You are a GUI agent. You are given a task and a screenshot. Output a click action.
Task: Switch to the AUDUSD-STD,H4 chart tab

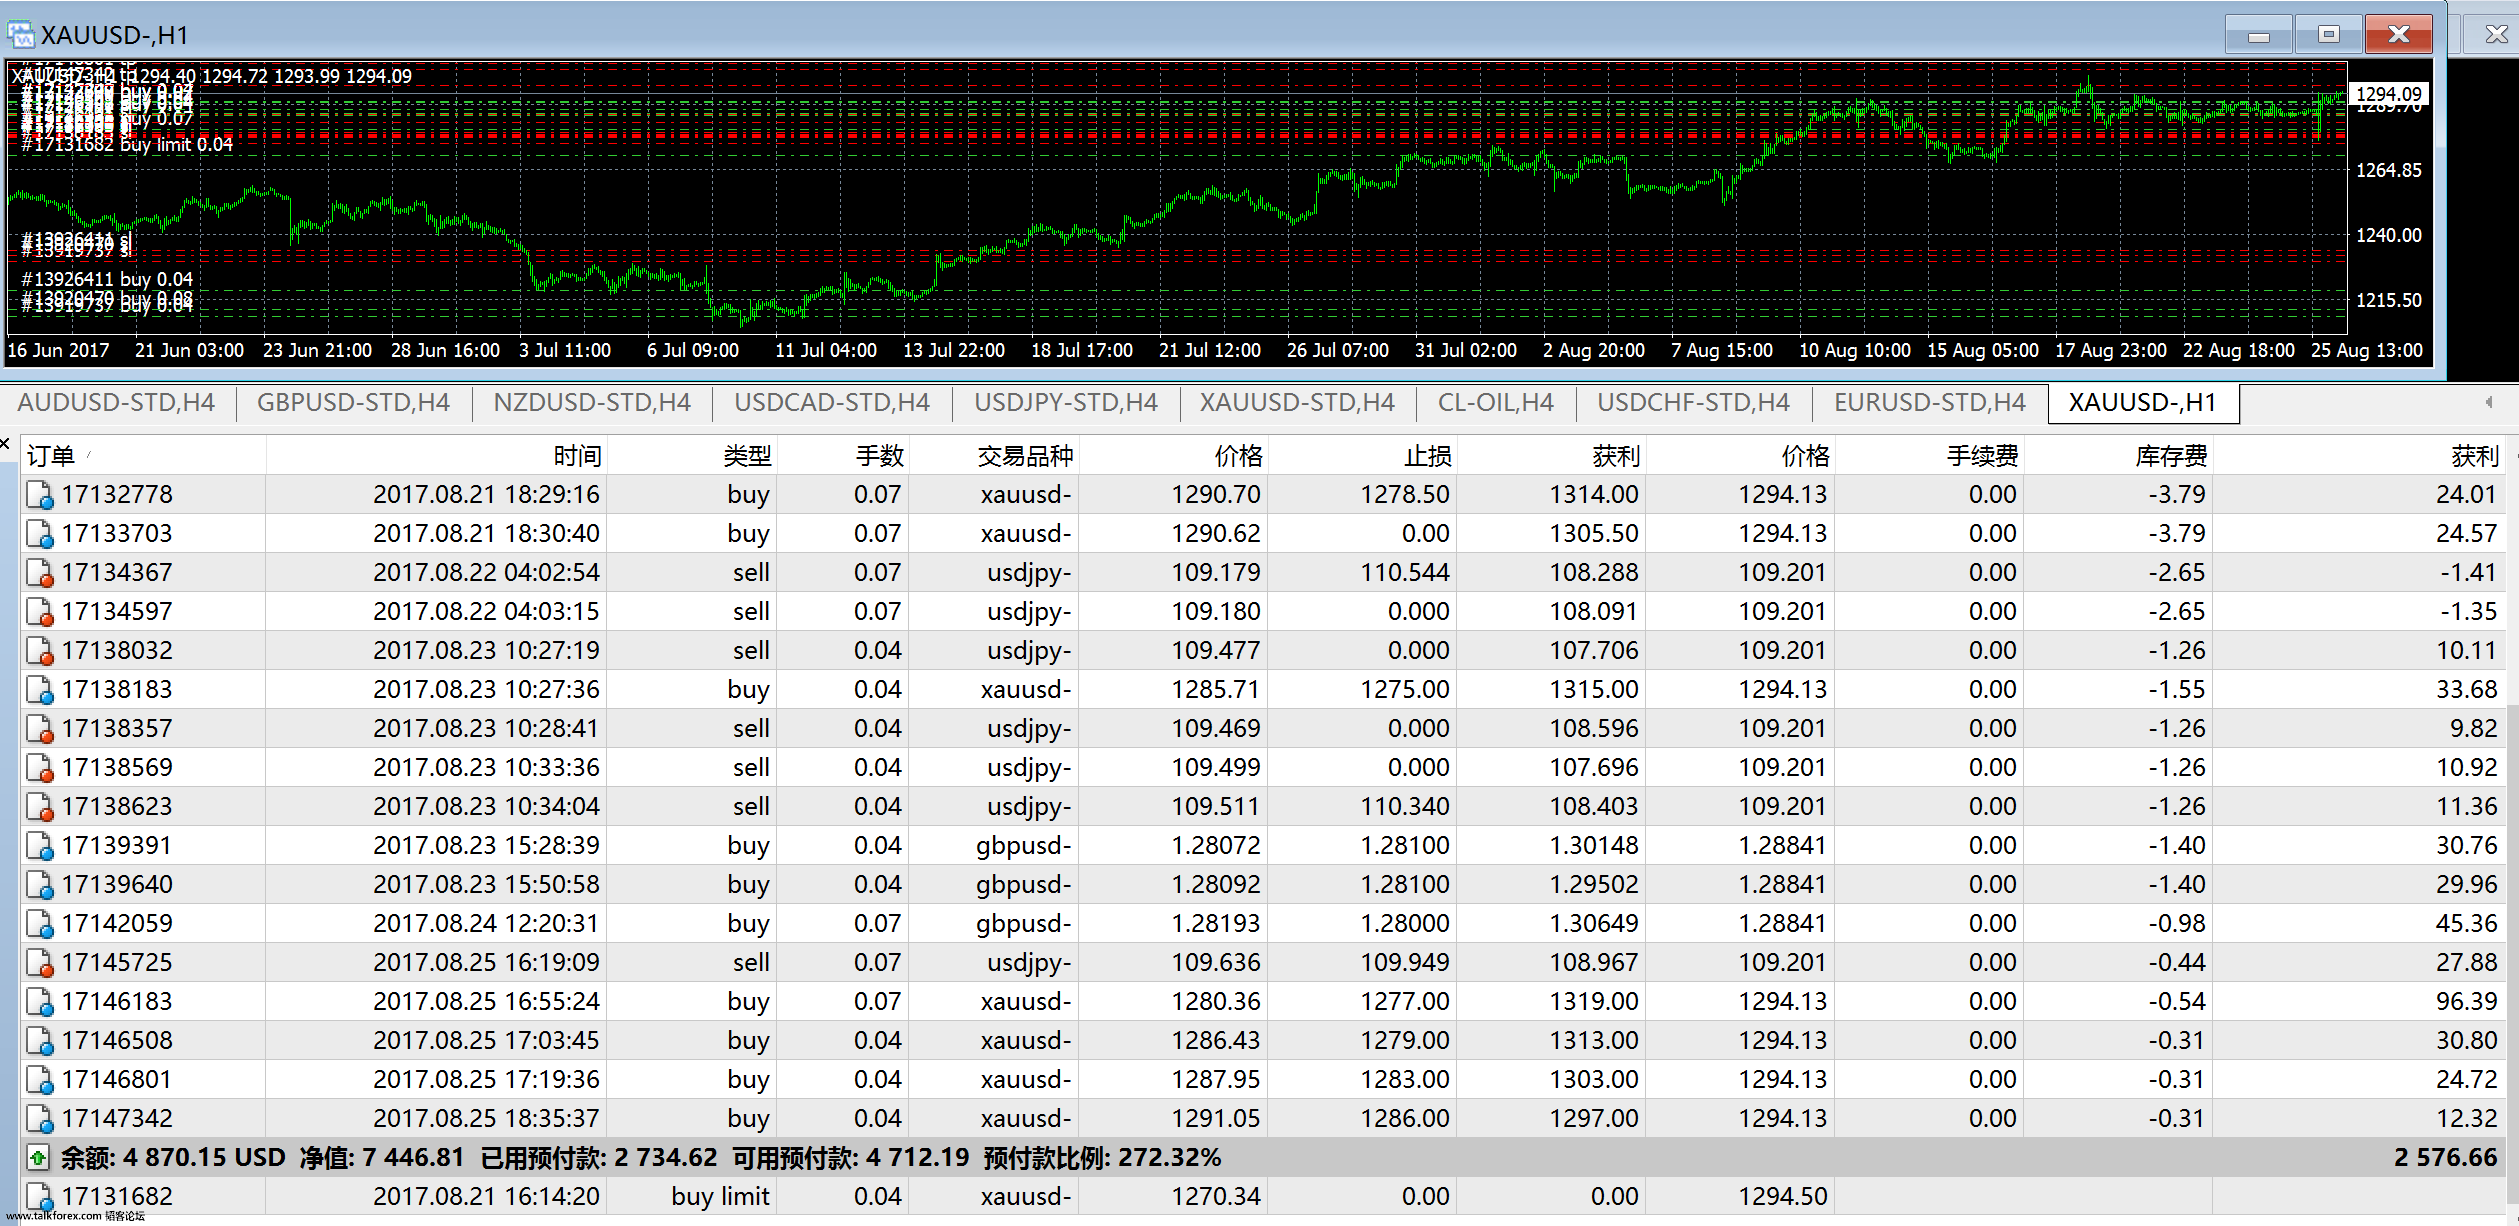[x=116, y=403]
